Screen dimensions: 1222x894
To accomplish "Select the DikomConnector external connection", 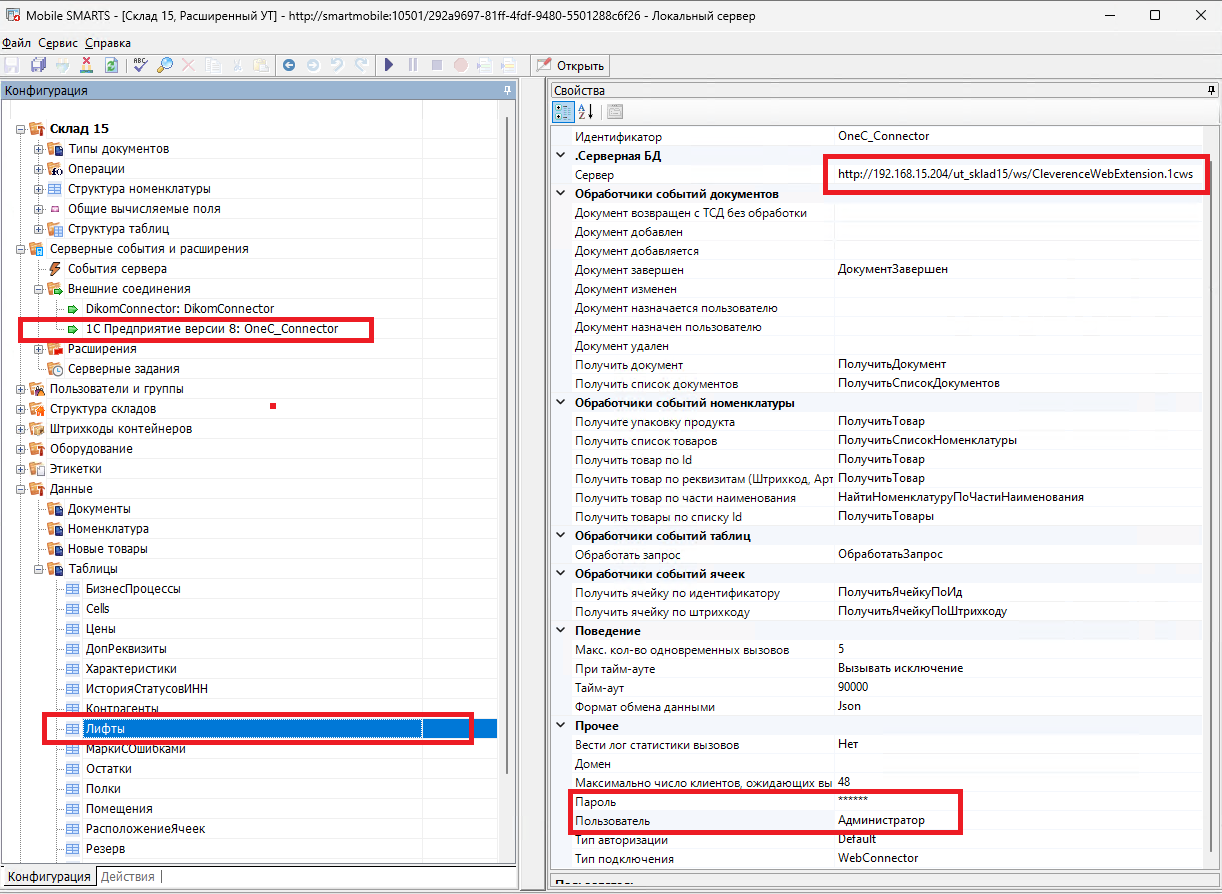I will click(179, 309).
